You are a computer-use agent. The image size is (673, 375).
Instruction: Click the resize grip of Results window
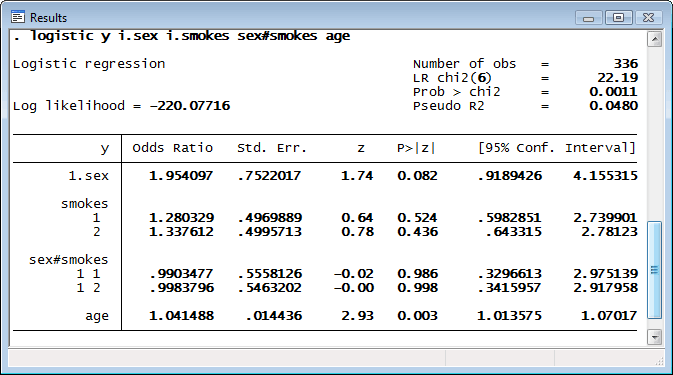click(659, 362)
